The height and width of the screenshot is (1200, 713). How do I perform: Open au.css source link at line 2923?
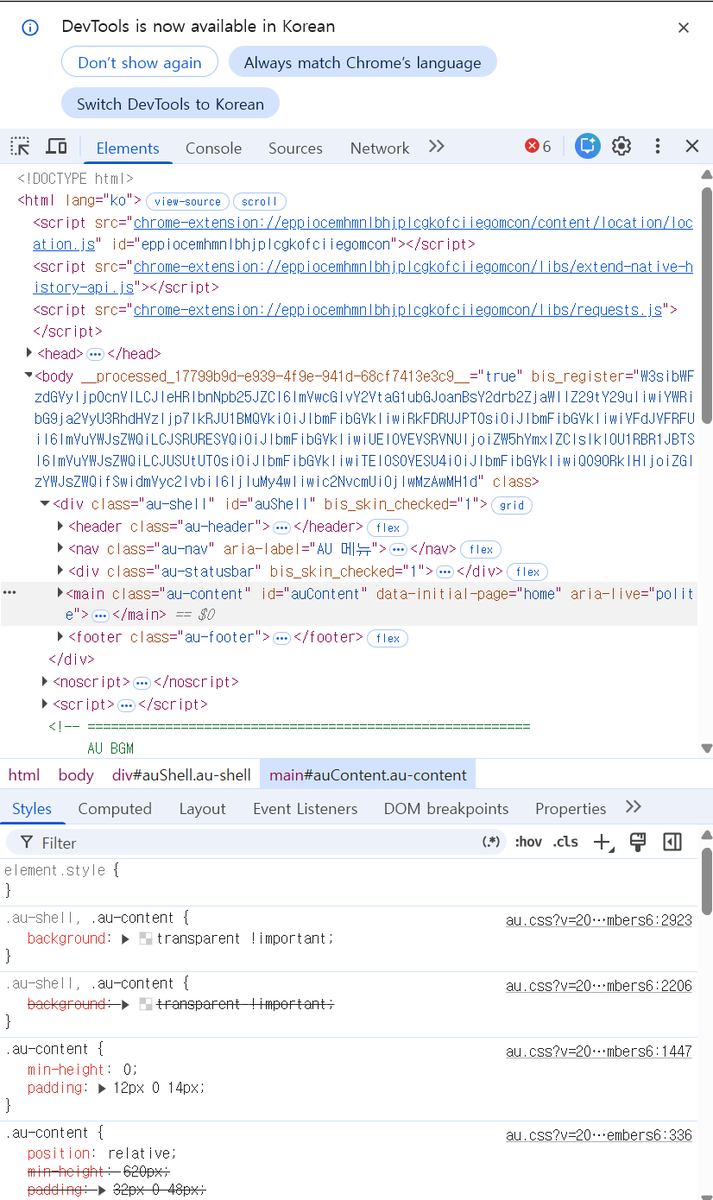pos(599,920)
